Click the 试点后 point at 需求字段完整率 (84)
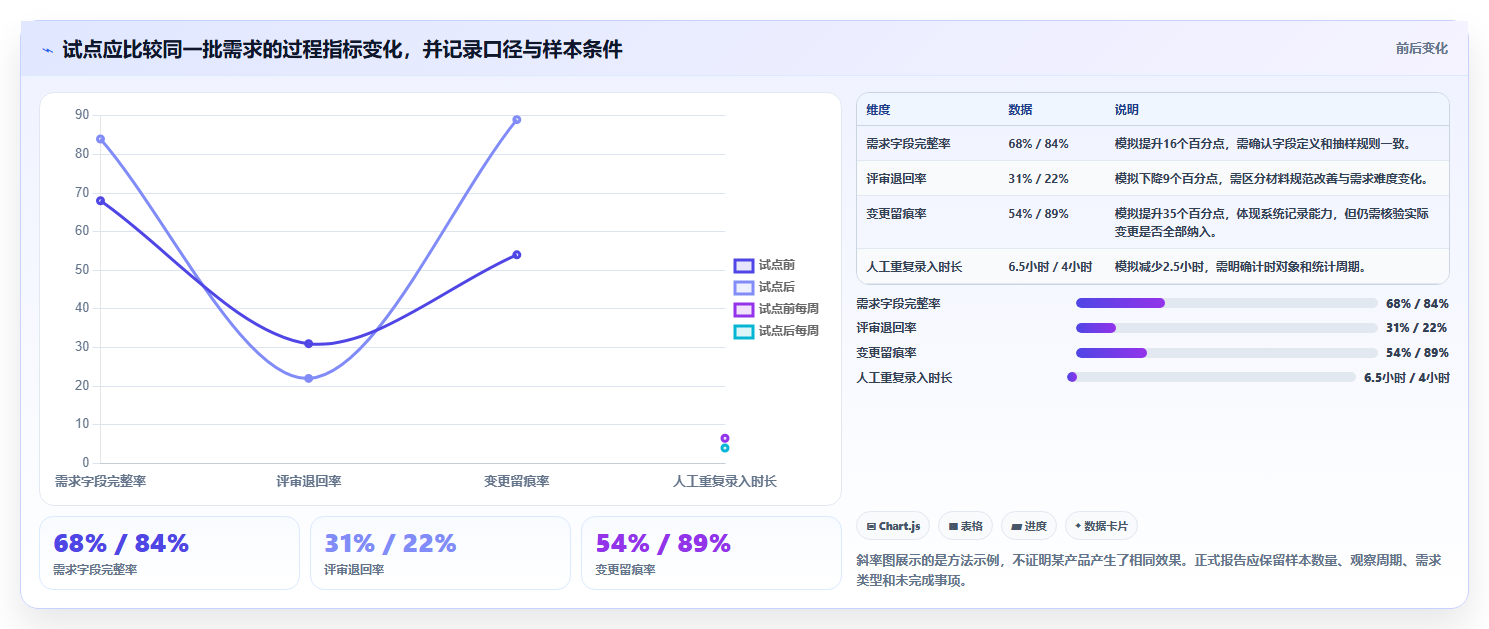Image resolution: width=1489 pixels, height=629 pixels. (x=100, y=139)
